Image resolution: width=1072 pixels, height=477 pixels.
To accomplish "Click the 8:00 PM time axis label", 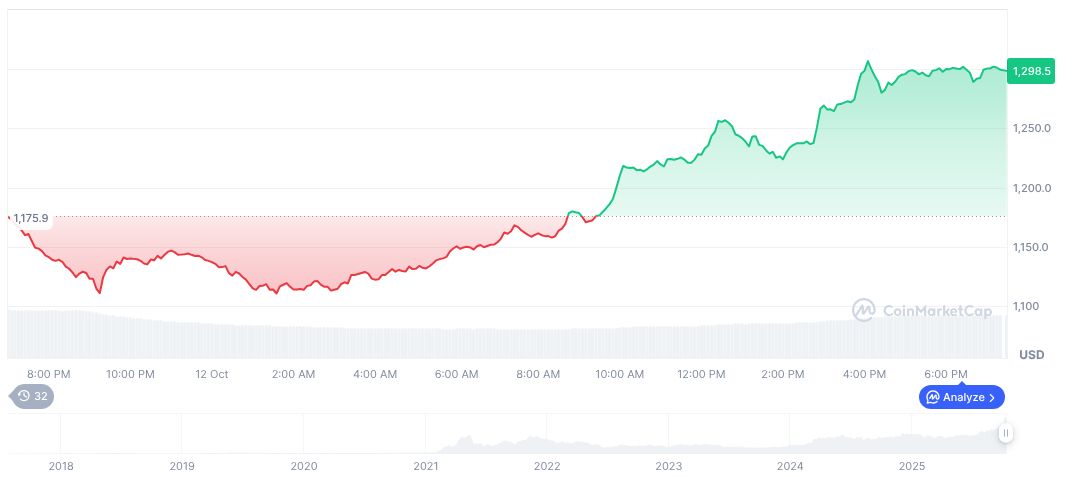I will pyautogui.click(x=49, y=374).
